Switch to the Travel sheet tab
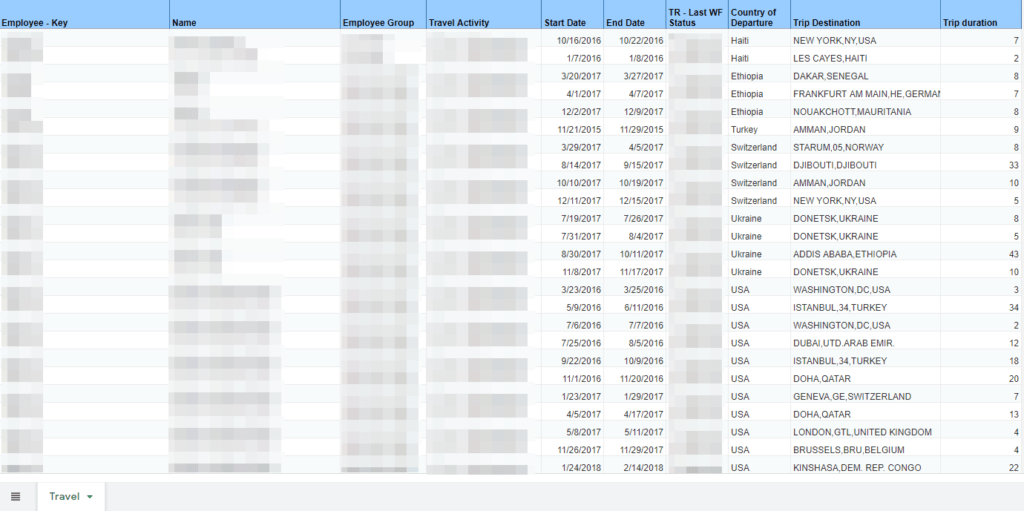1024x511 pixels. (x=64, y=497)
